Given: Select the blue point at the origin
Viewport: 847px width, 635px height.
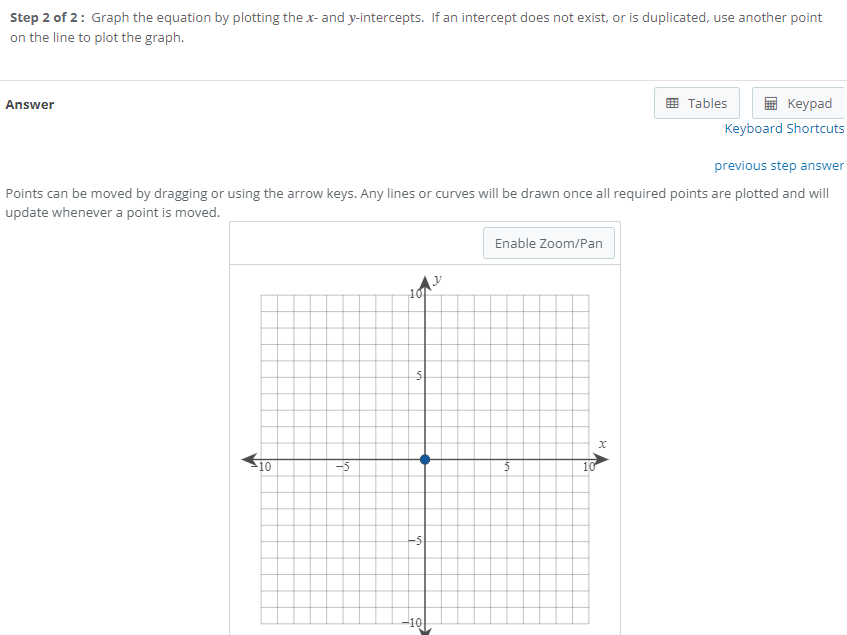Looking at the screenshot, I should point(425,460).
